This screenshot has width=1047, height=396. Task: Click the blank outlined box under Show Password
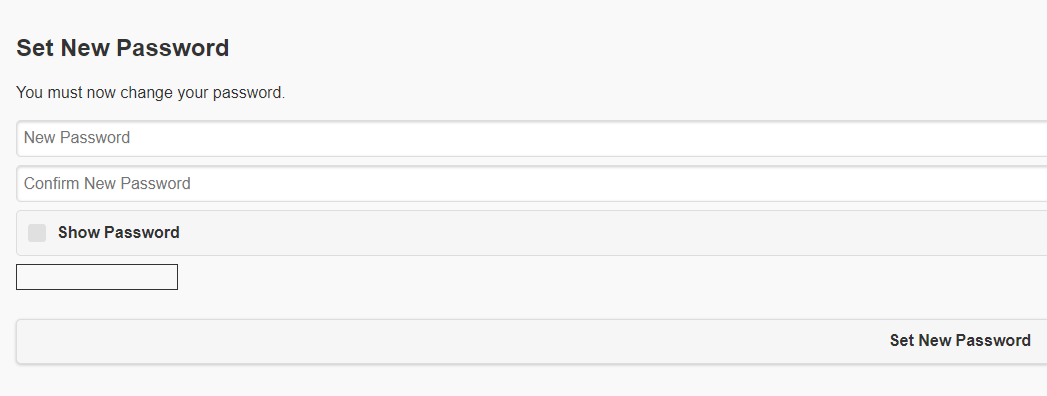click(x=97, y=277)
